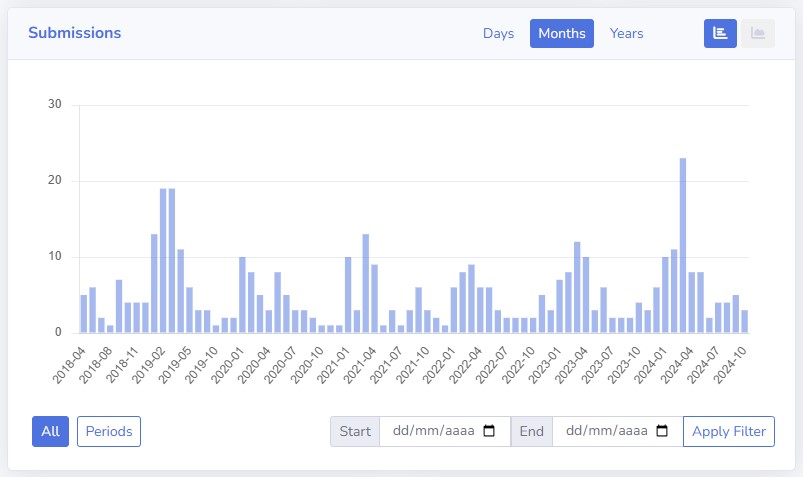This screenshot has height=477, width=803.
Task: Click the Periods button
Action: 109,431
